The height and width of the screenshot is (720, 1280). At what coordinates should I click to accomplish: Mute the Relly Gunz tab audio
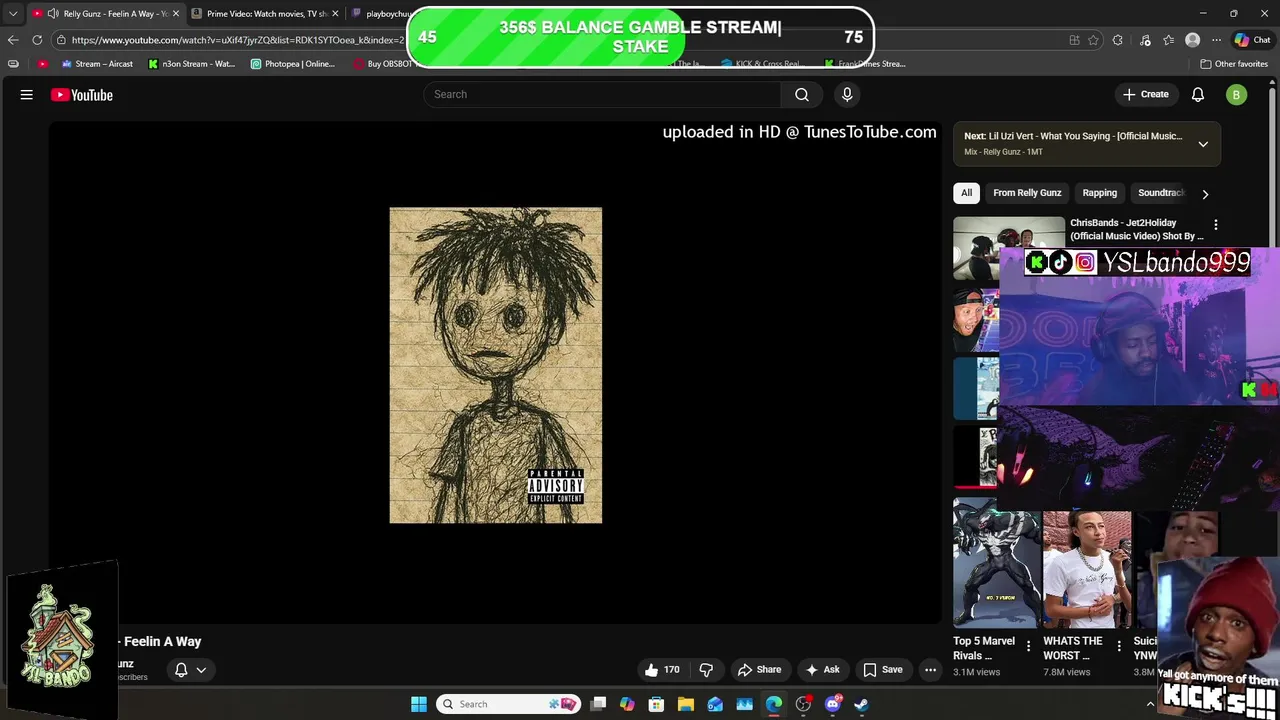click(x=52, y=14)
